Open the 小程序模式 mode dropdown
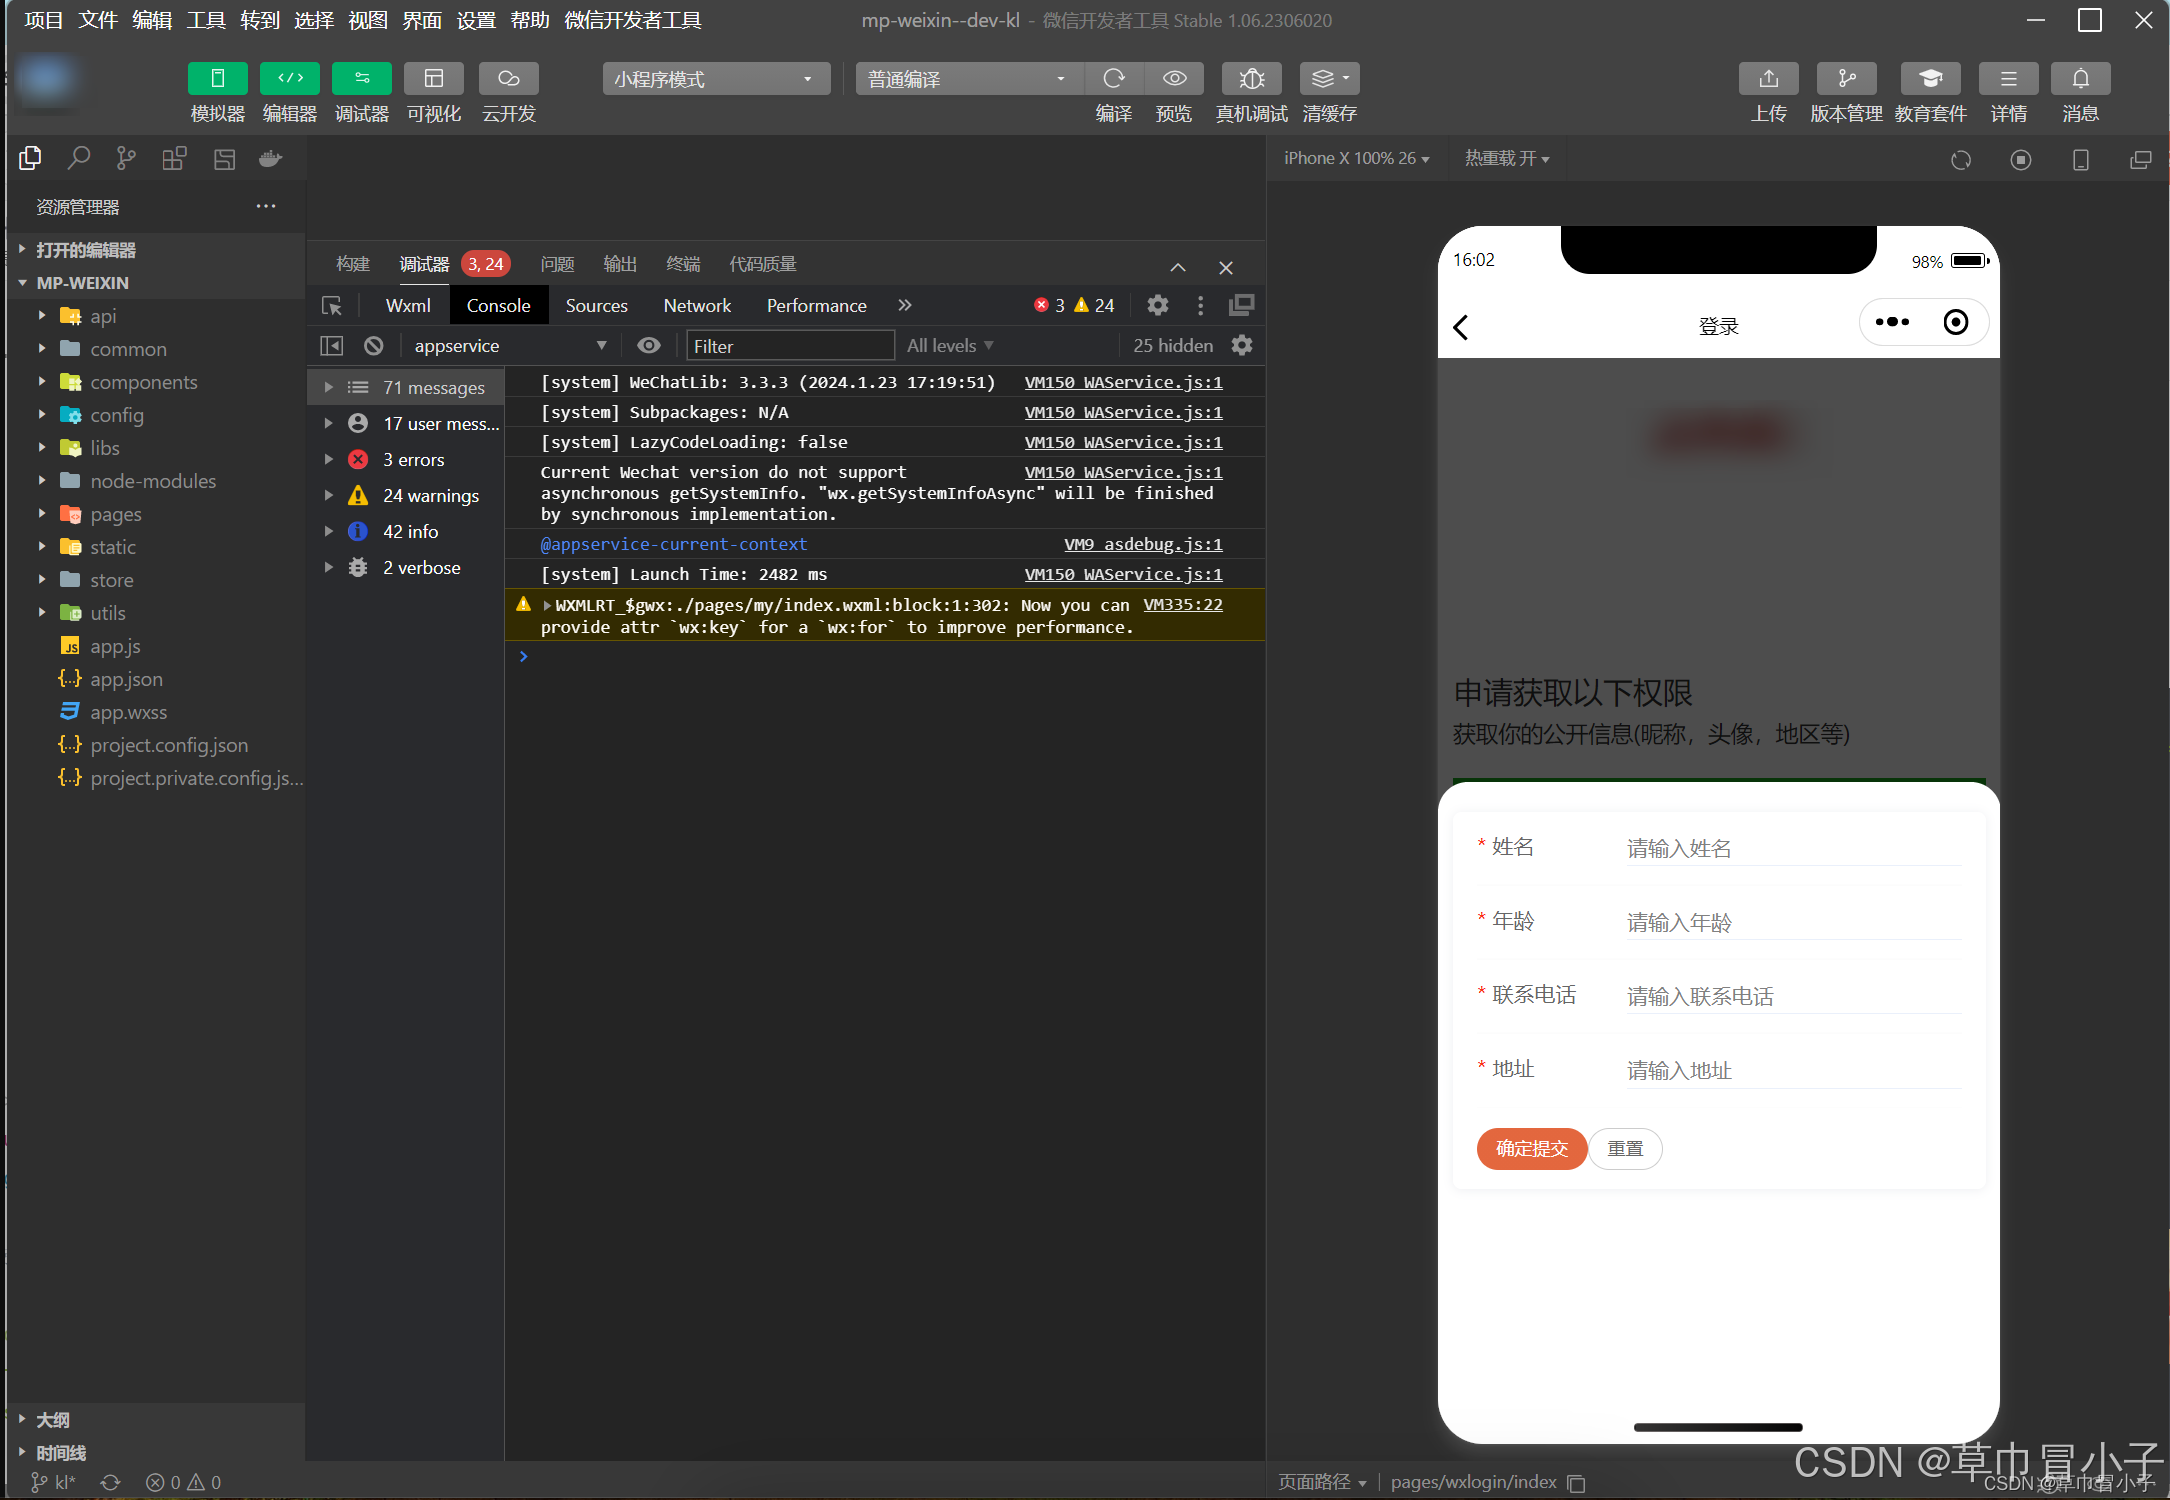This screenshot has height=1500, width=2170. coord(715,79)
